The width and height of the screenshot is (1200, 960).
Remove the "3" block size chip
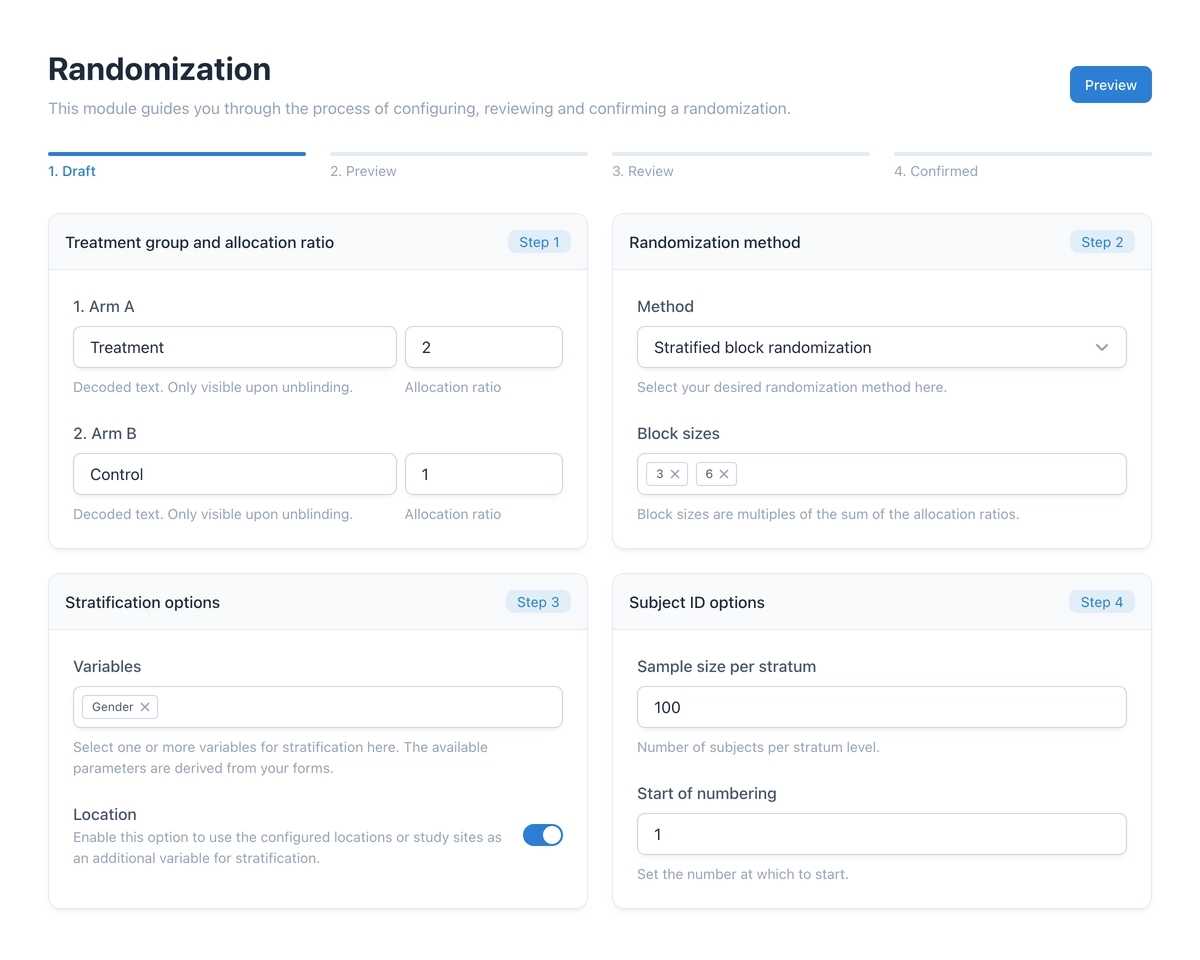(674, 473)
